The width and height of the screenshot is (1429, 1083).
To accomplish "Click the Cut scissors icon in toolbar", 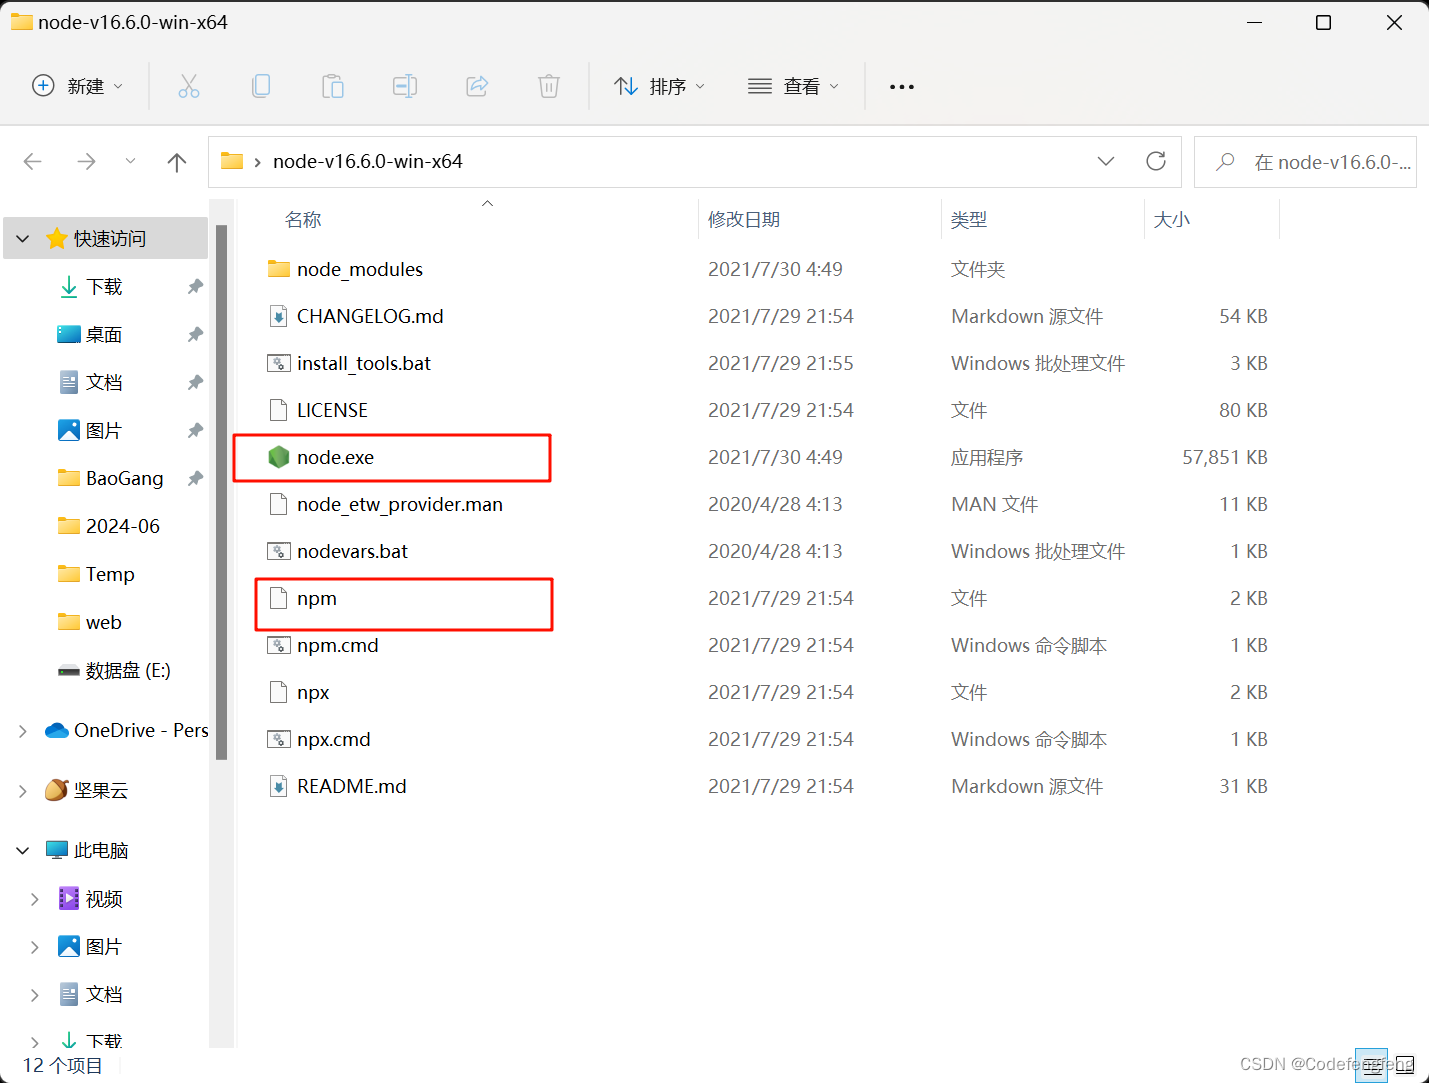I will pyautogui.click(x=188, y=87).
